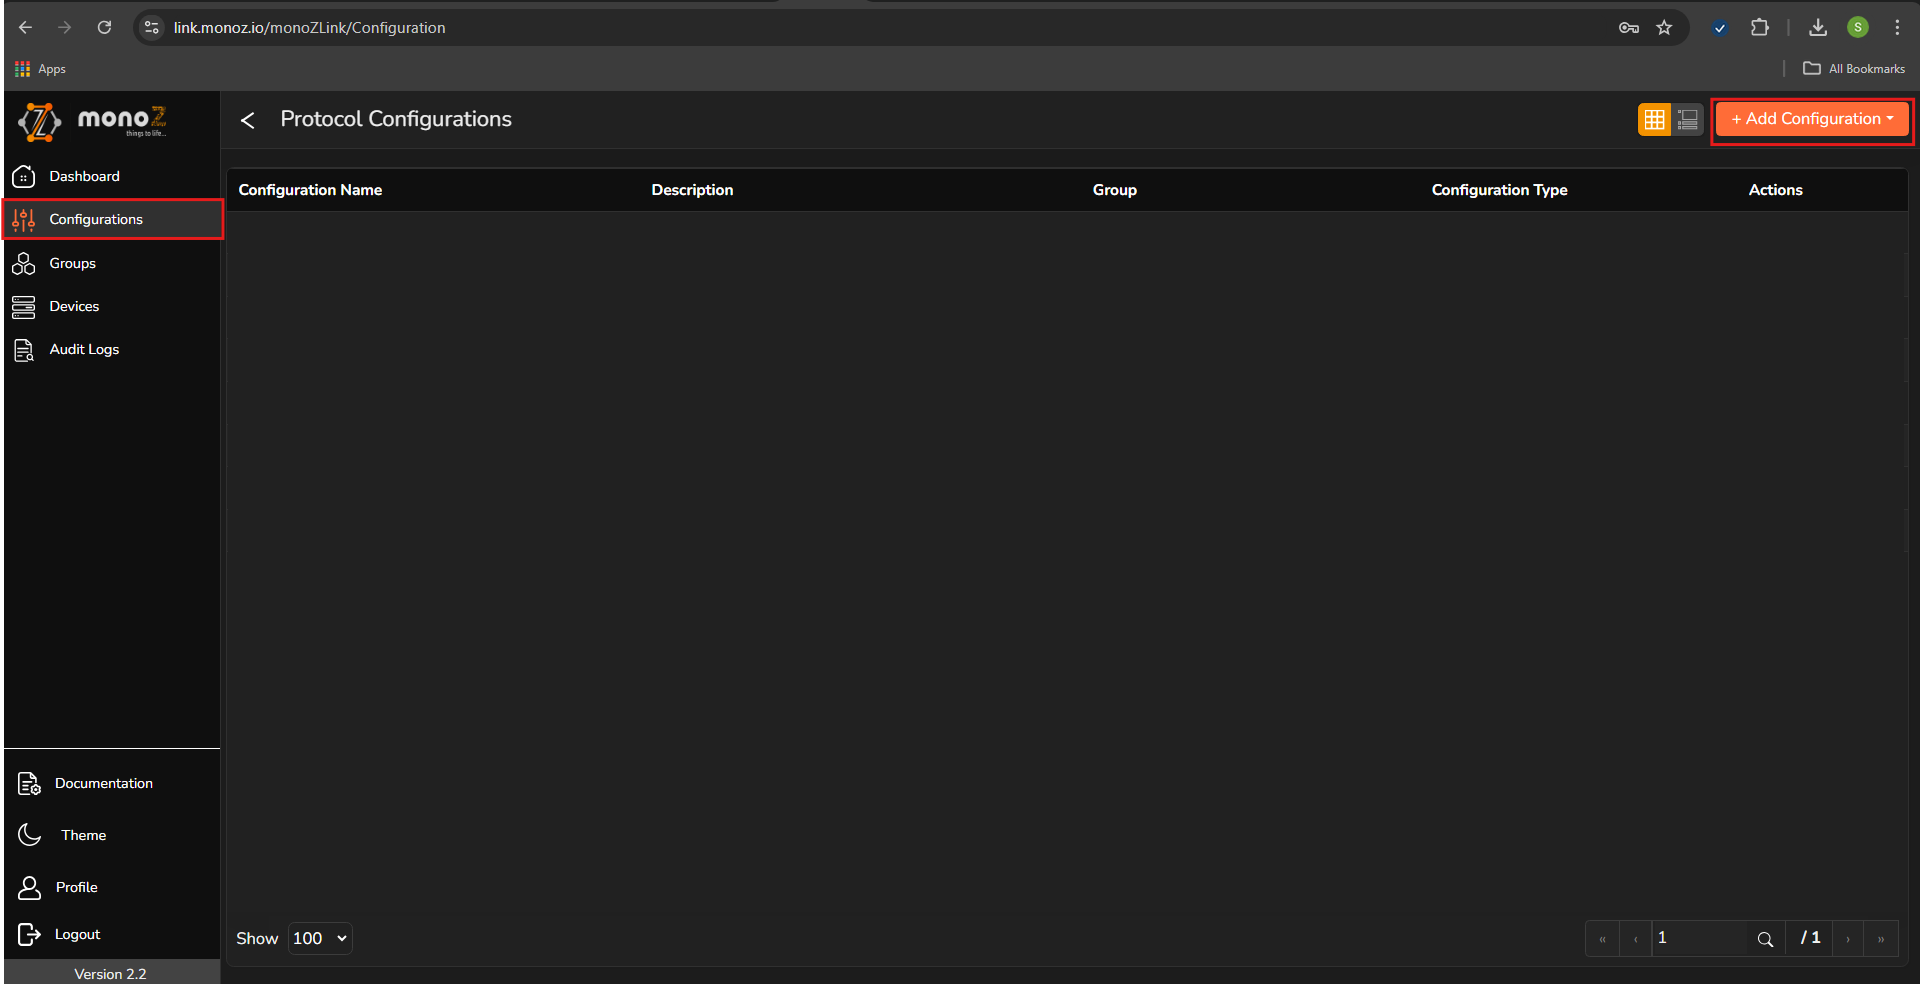
Task: Switch to grid table view
Action: click(1654, 120)
